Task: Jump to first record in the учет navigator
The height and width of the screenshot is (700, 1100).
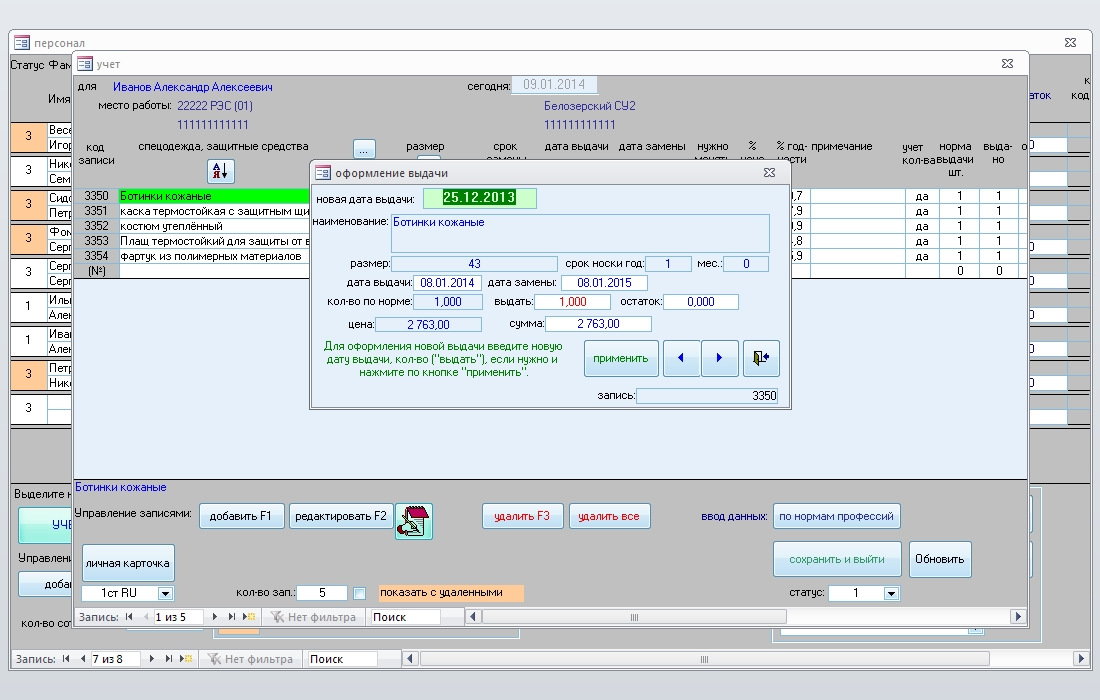Action: point(131,617)
